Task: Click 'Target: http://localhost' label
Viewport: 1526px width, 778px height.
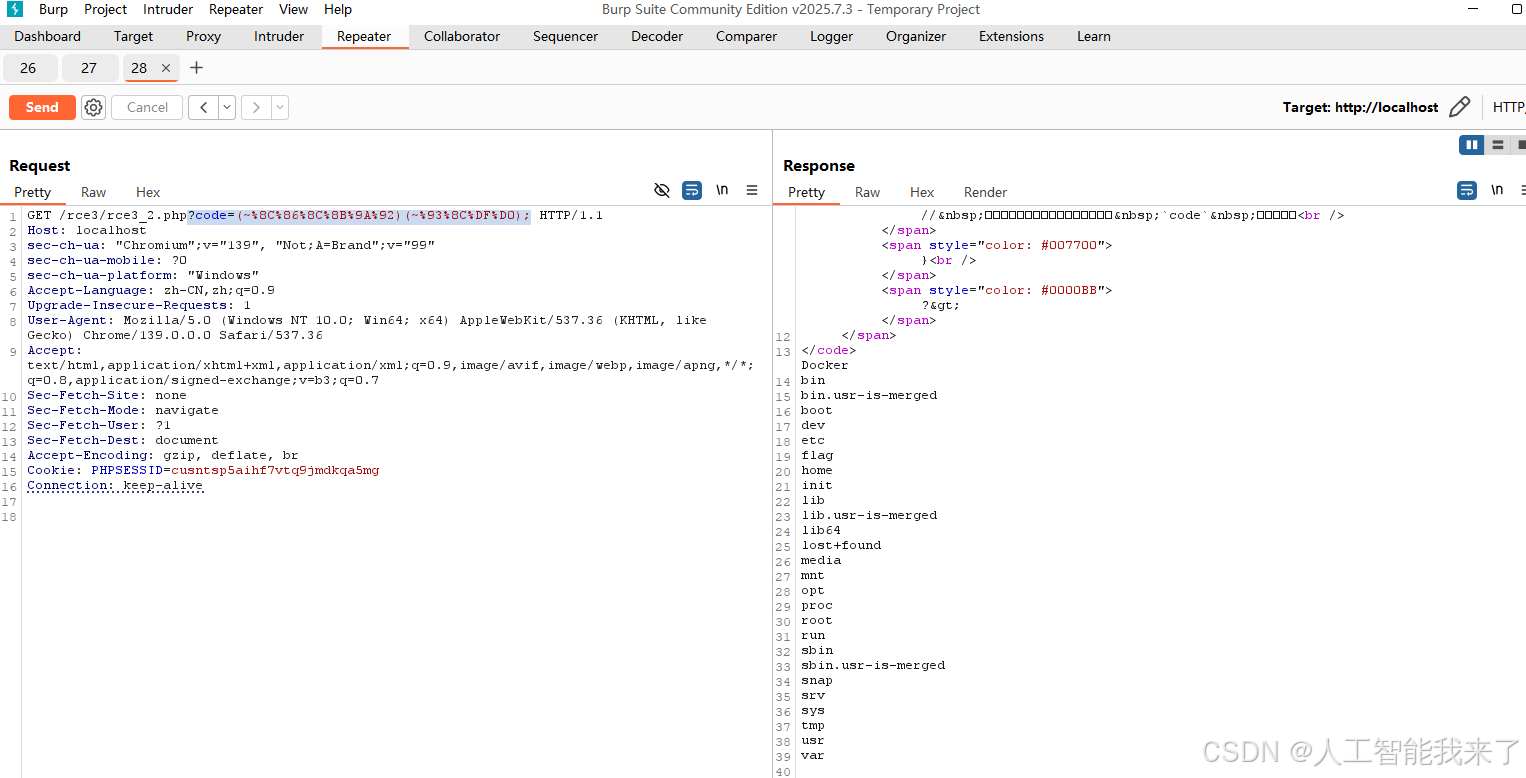Action: (1360, 107)
